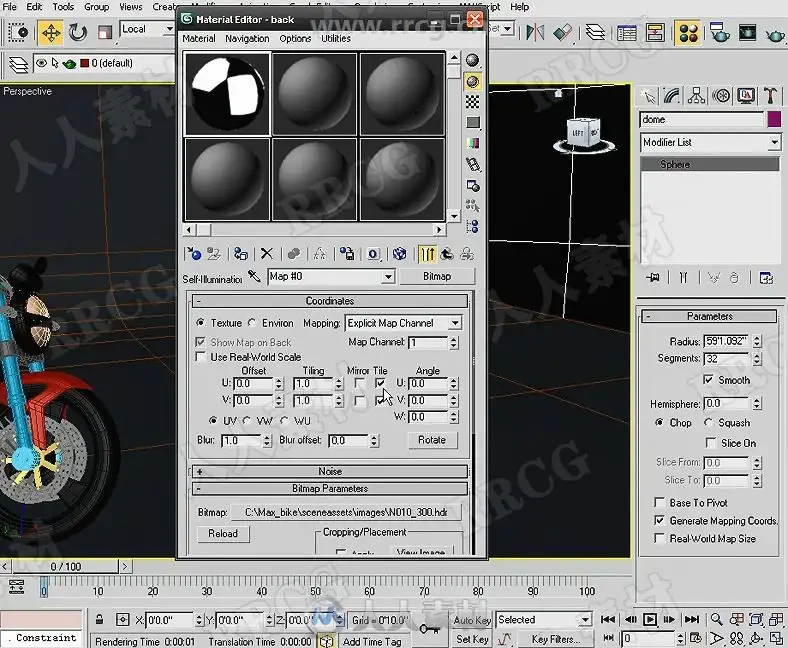The height and width of the screenshot is (648, 788).
Task: Toggle checkered Background for sample slot
Action: pyautogui.click(x=473, y=102)
